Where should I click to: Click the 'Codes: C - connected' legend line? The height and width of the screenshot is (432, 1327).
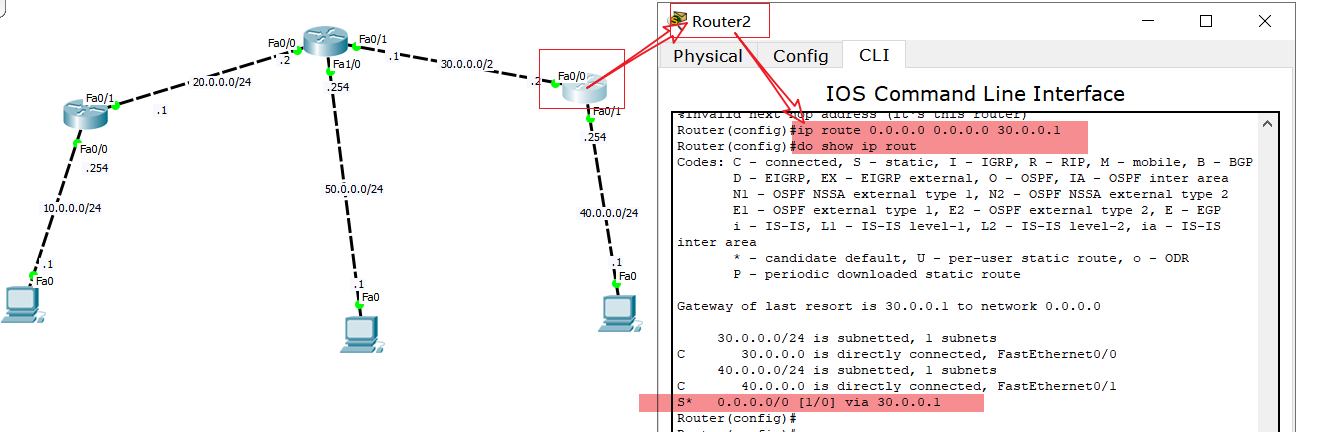pos(965,162)
